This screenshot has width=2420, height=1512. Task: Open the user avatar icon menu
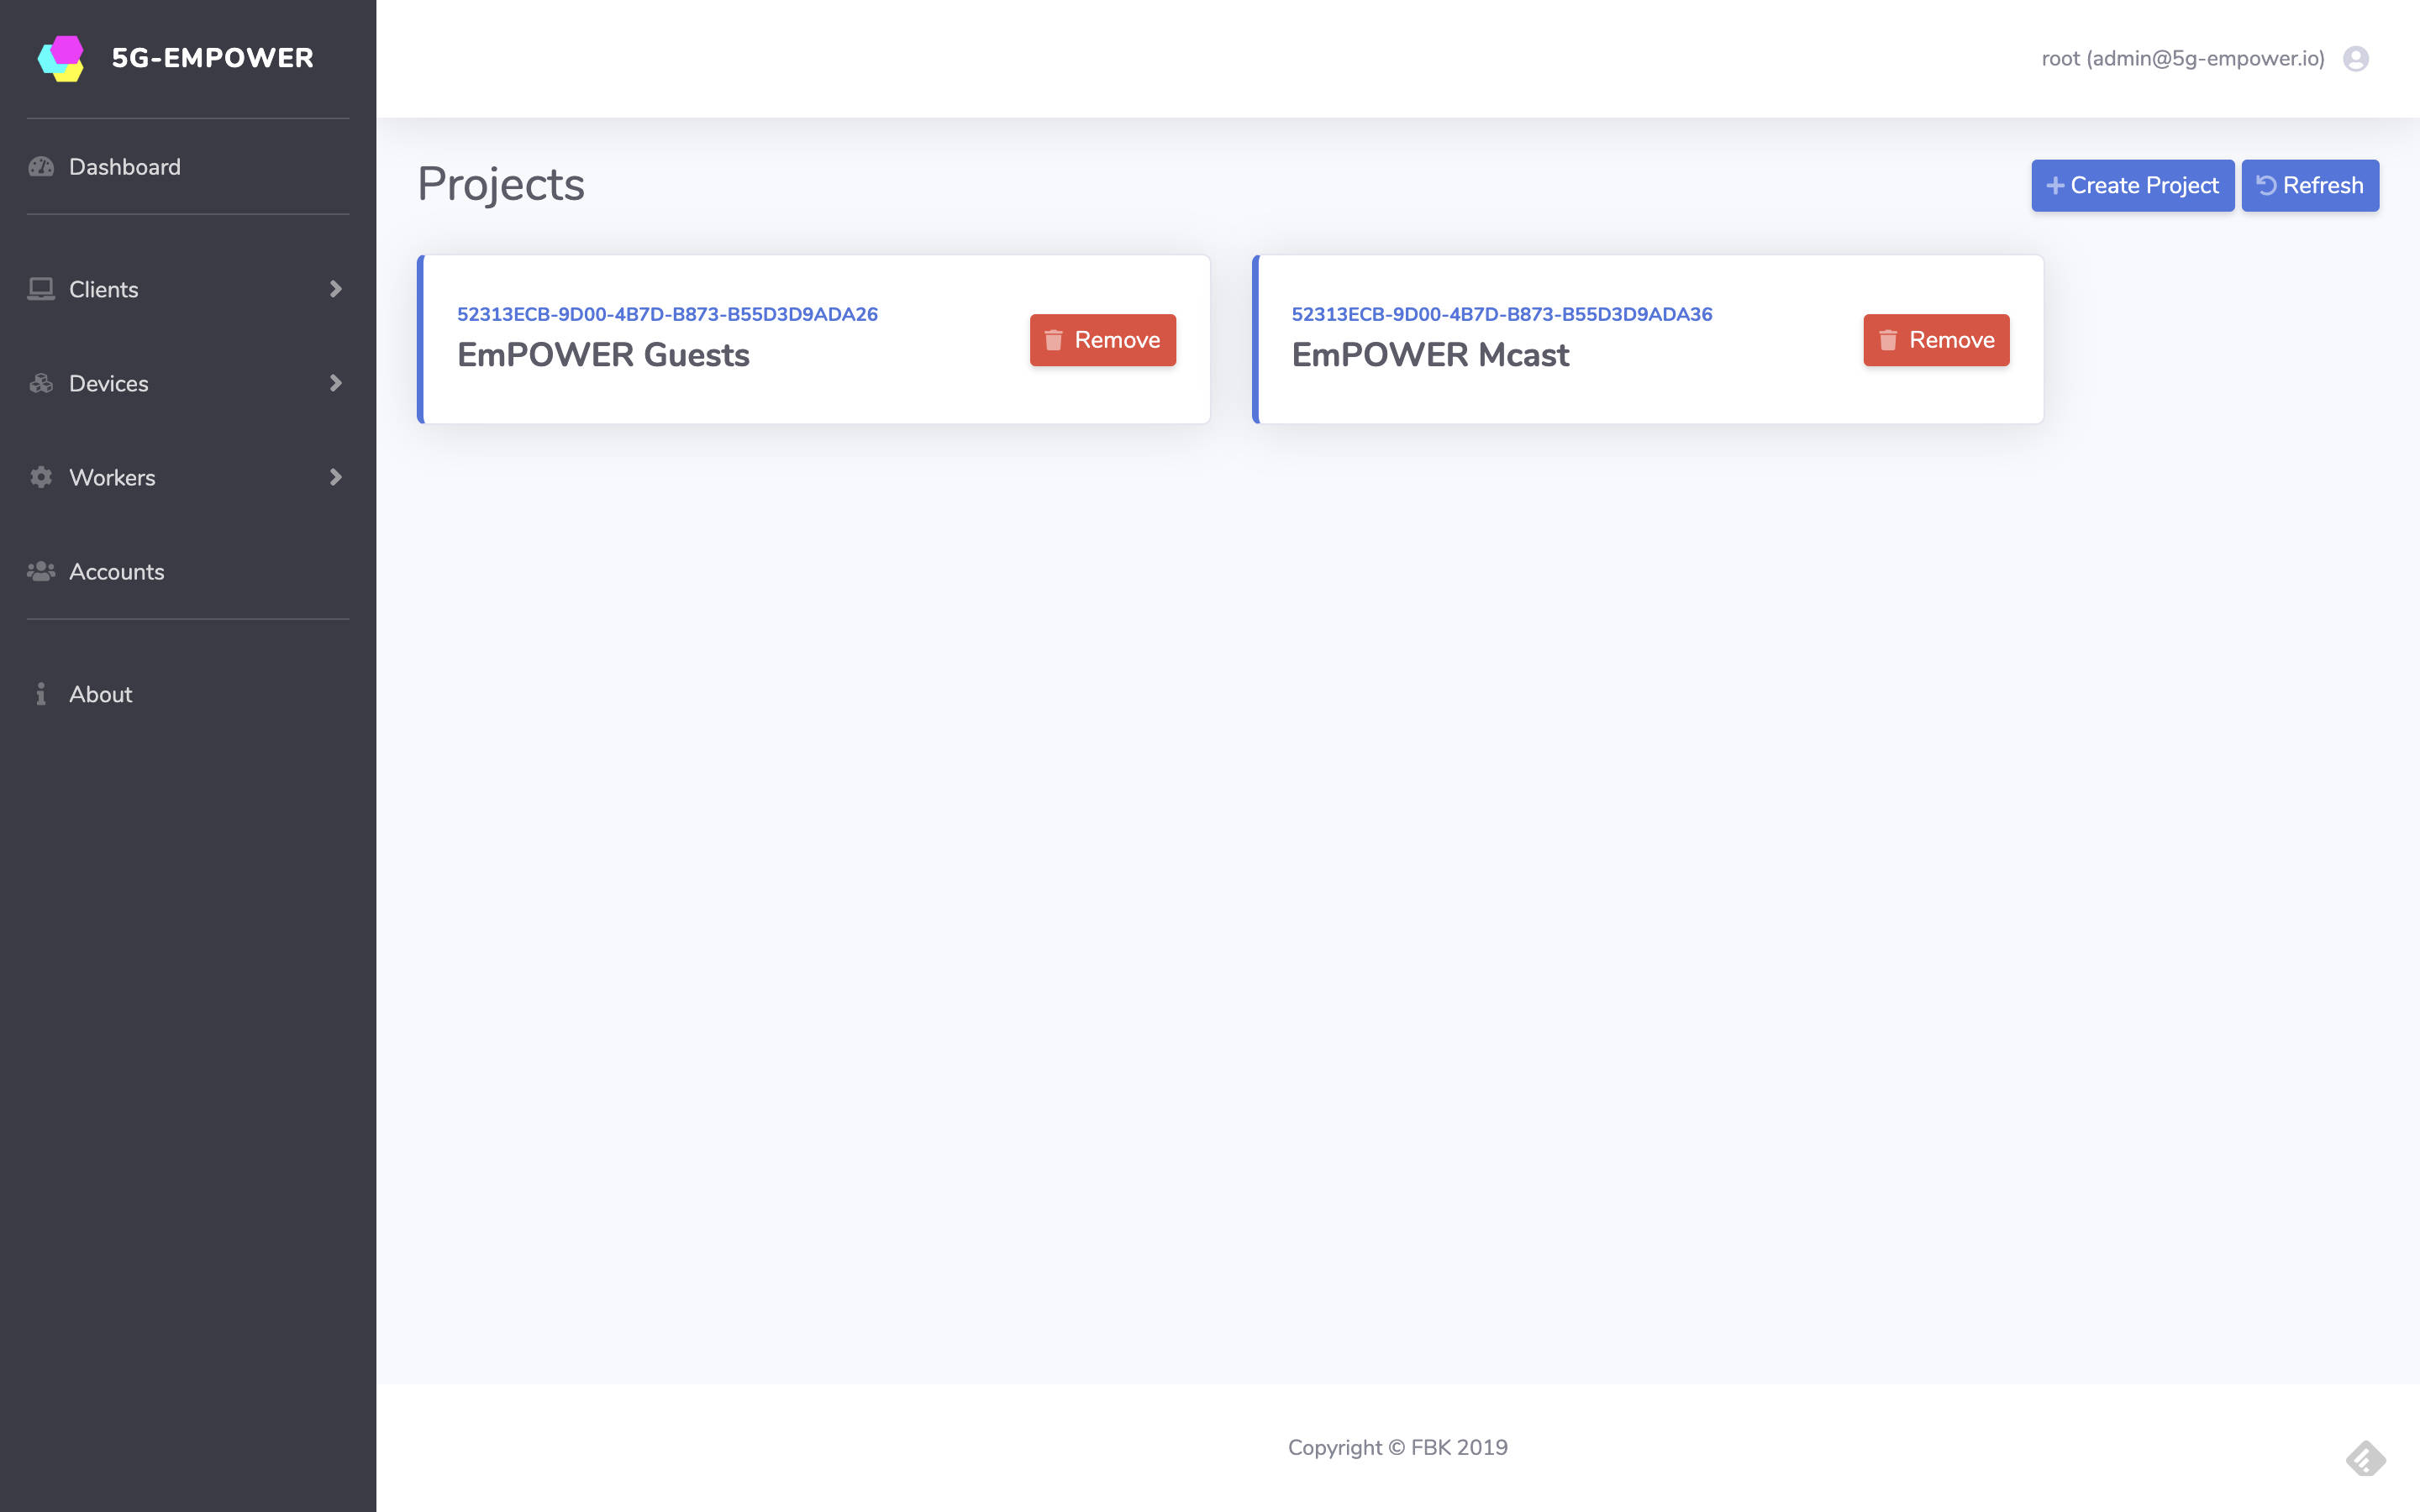(2355, 59)
